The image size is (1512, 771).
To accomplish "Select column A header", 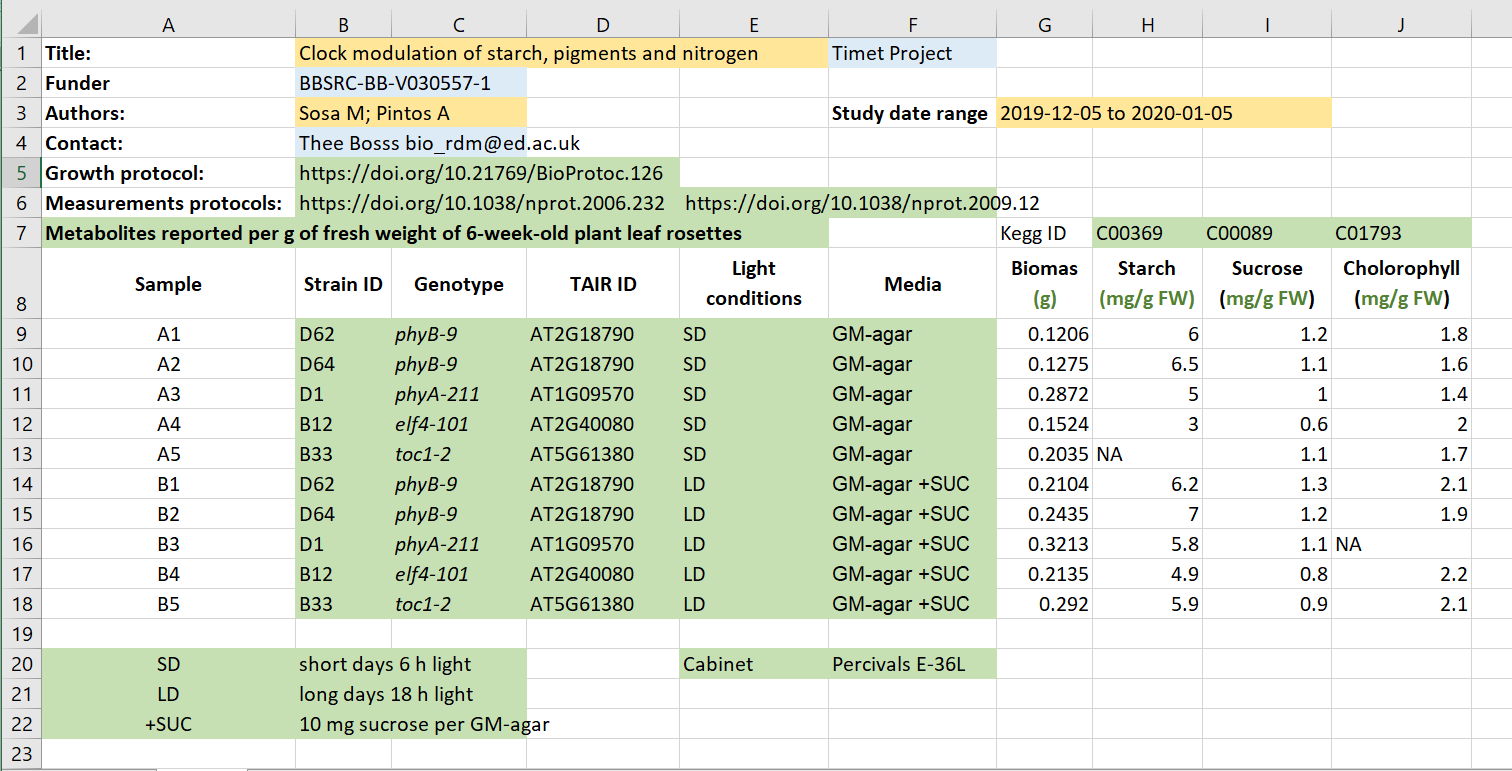I will (168, 25).
